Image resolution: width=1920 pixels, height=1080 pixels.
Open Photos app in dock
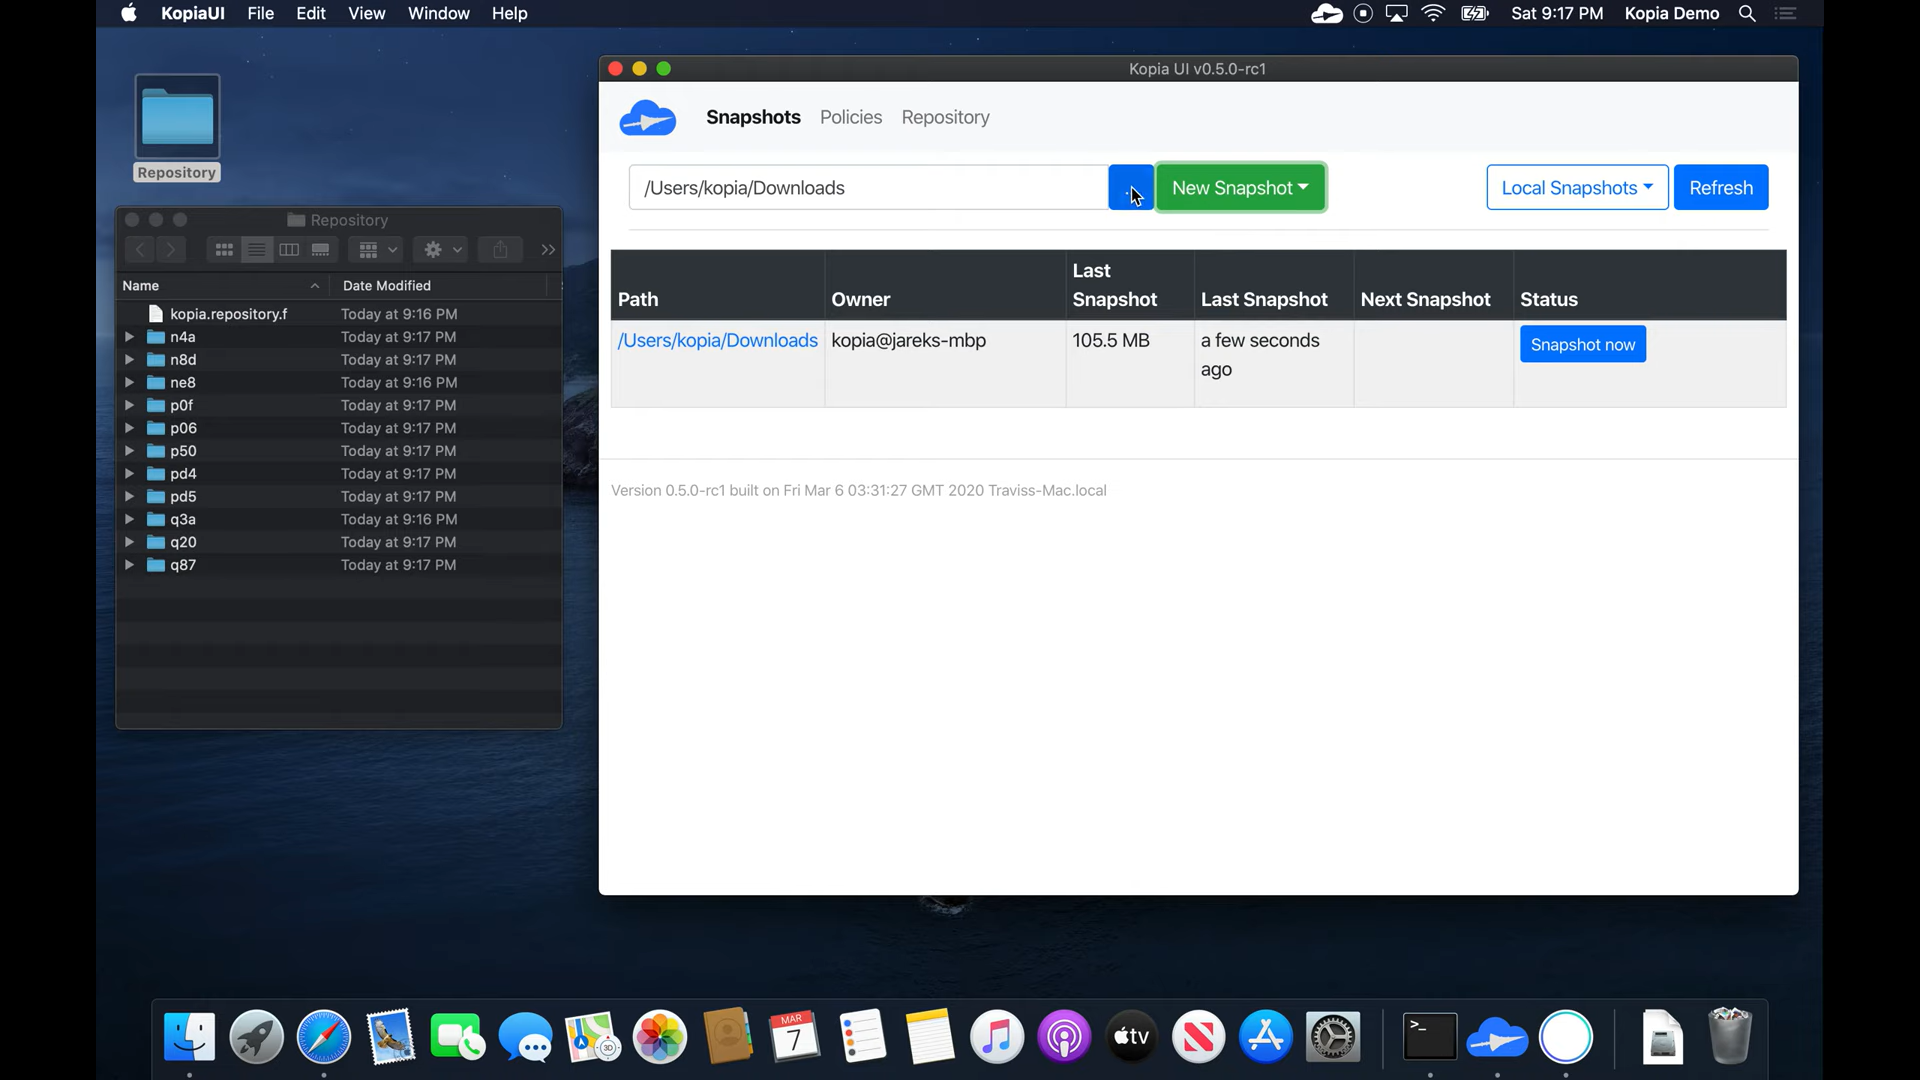[x=660, y=1037]
